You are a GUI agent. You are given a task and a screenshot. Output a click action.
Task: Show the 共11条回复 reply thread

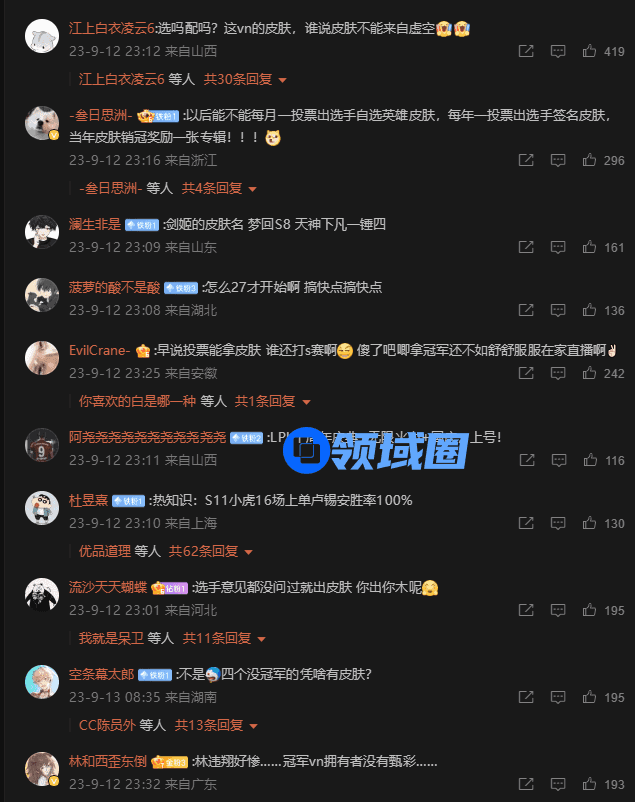tap(224, 638)
